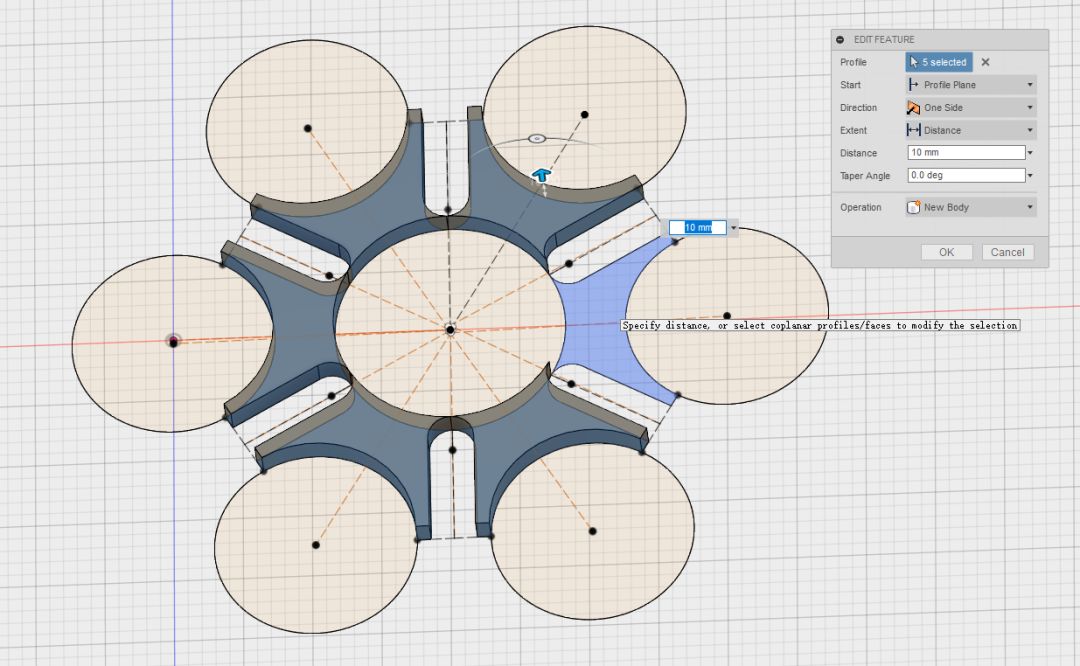Clear the profile selection with the X

click(x=986, y=62)
